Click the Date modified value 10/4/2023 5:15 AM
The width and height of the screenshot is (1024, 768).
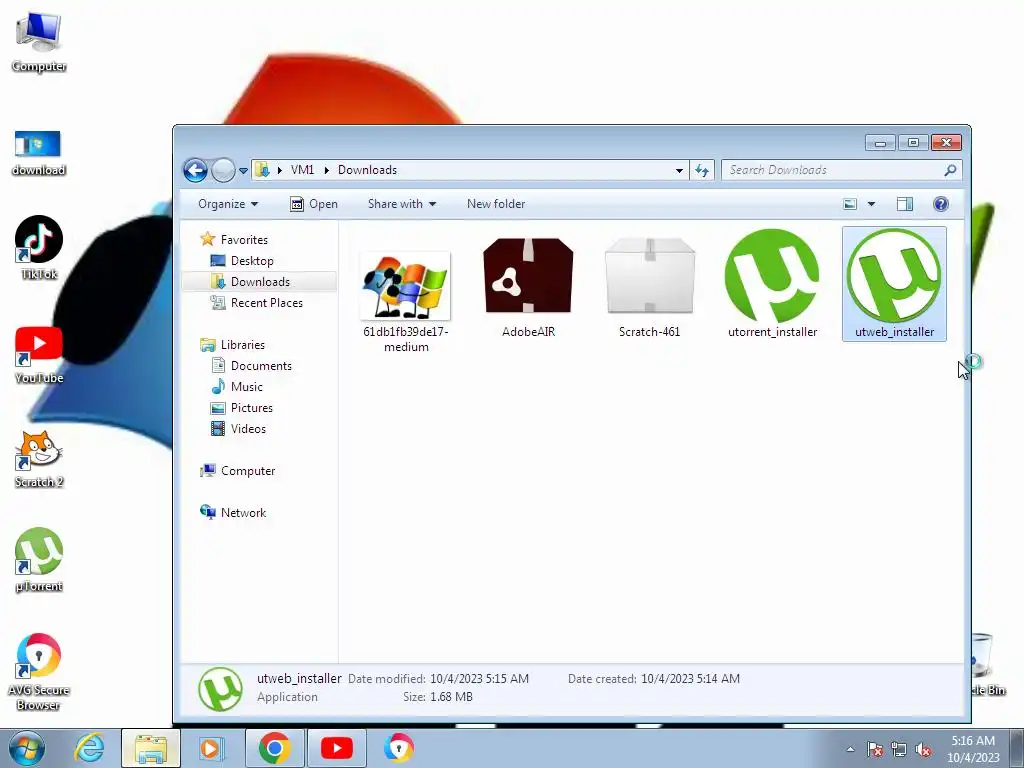[479, 679]
